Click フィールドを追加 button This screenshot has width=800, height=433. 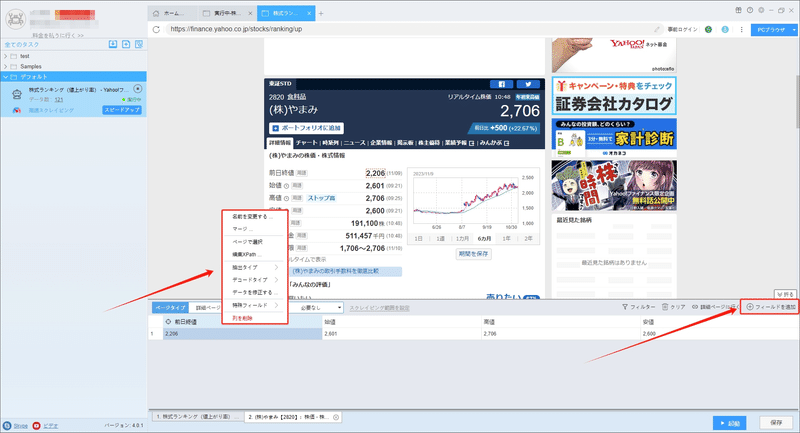(x=770, y=307)
